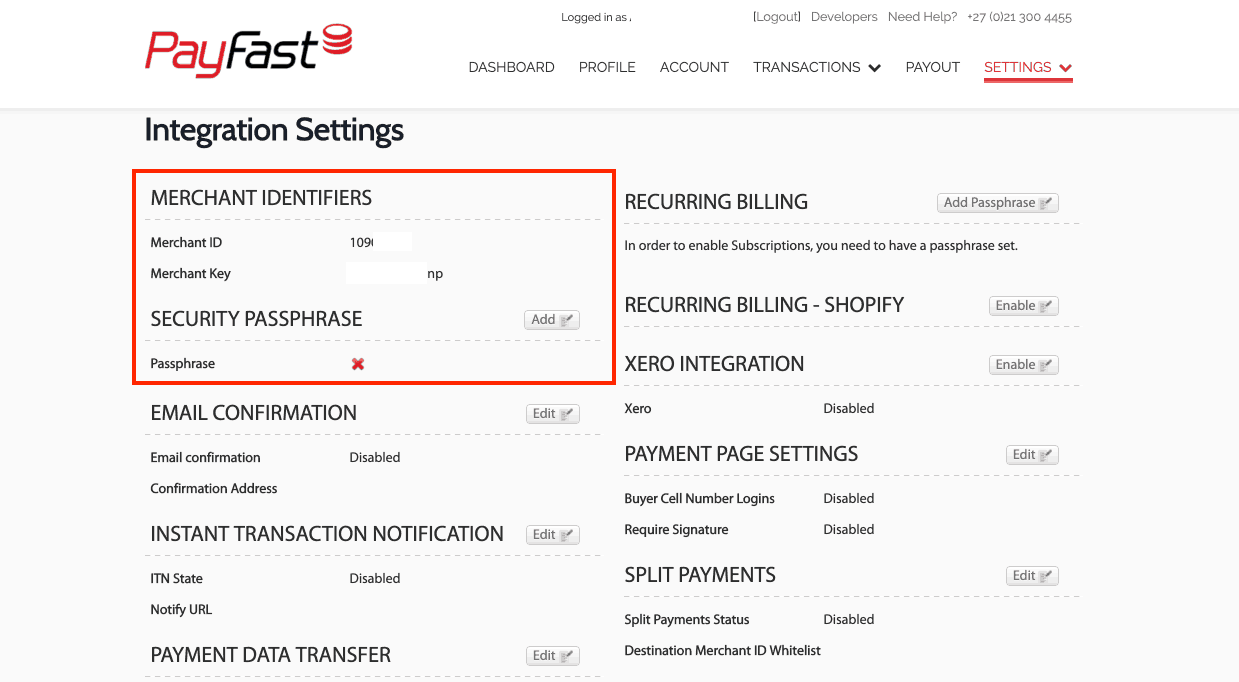Screen dimensions: 1239x682
Task: Go to the Profile page
Action: [607, 67]
